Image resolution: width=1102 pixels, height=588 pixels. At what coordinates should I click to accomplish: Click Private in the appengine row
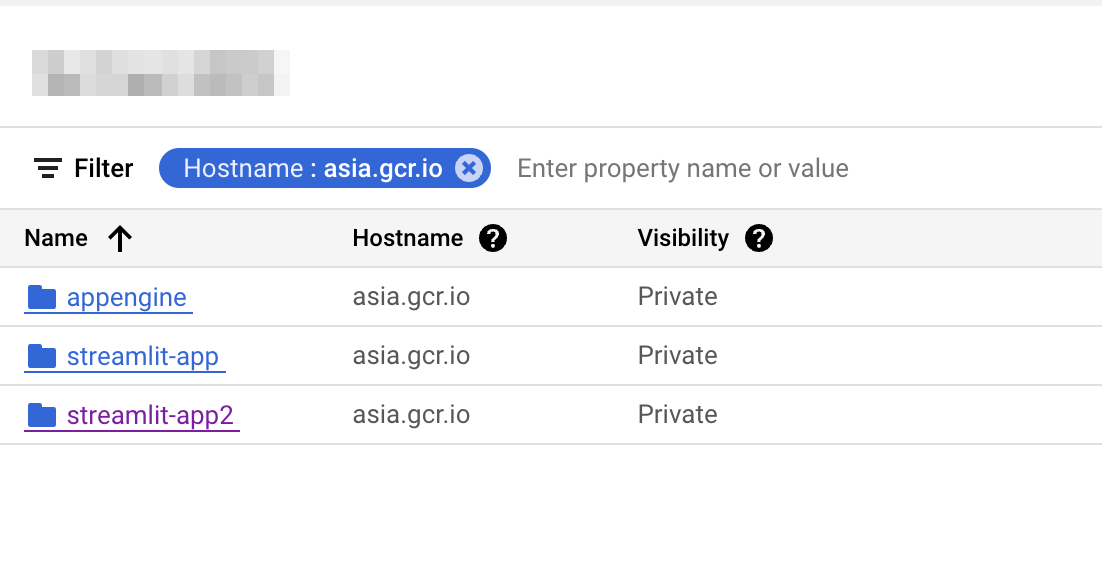pos(677,297)
